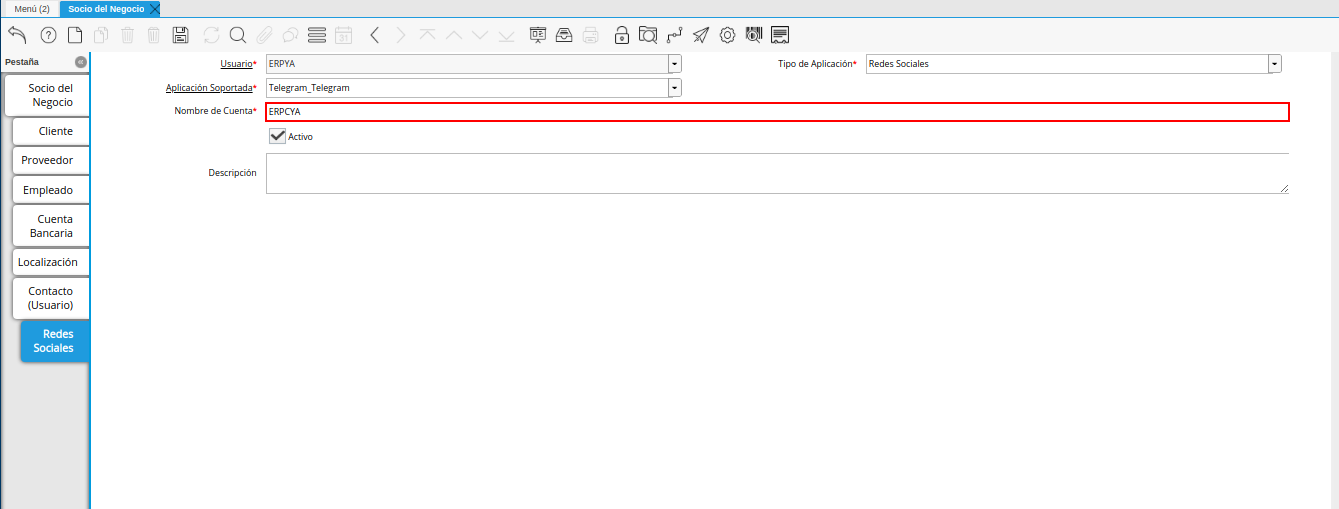
Task: Click the Descripción label text
Action: pos(232,173)
